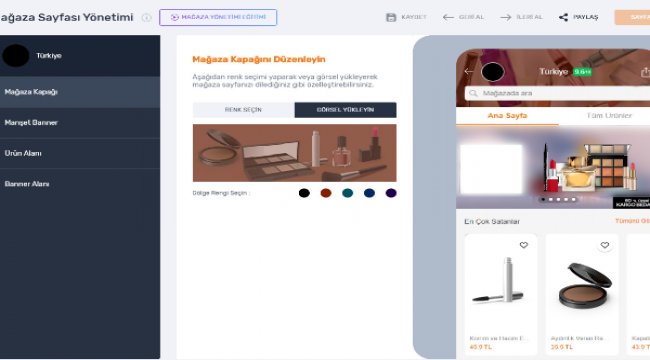The width and height of the screenshot is (650, 360).
Task: Click the magnifier icon in preview search
Action: (x=473, y=93)
